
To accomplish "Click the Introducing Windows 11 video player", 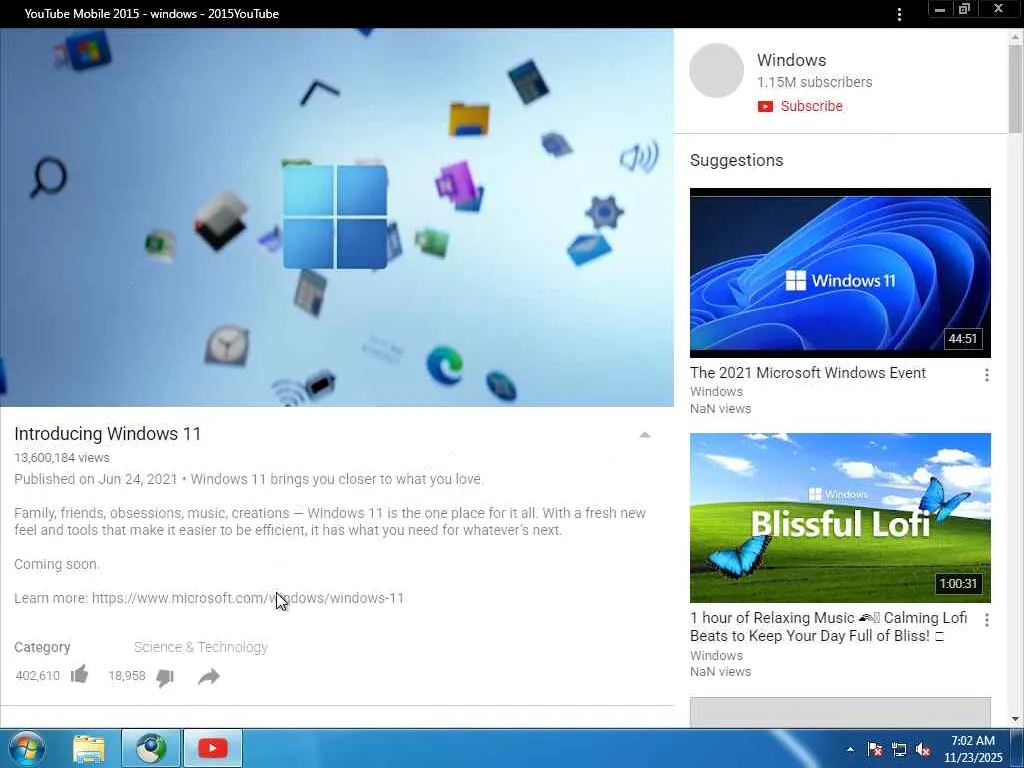I will coord(337,217).
